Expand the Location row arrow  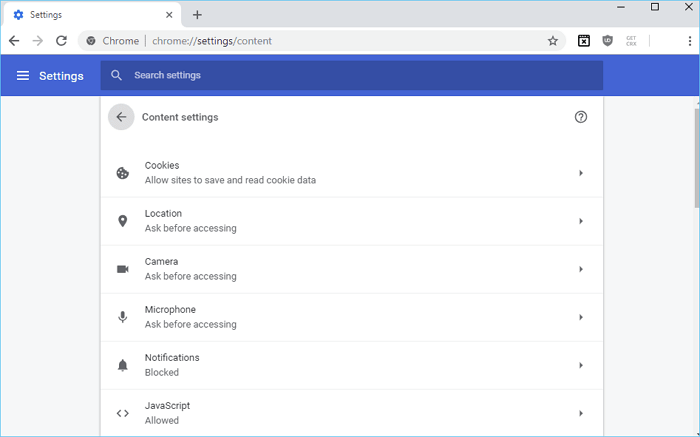tap(581, 221)
